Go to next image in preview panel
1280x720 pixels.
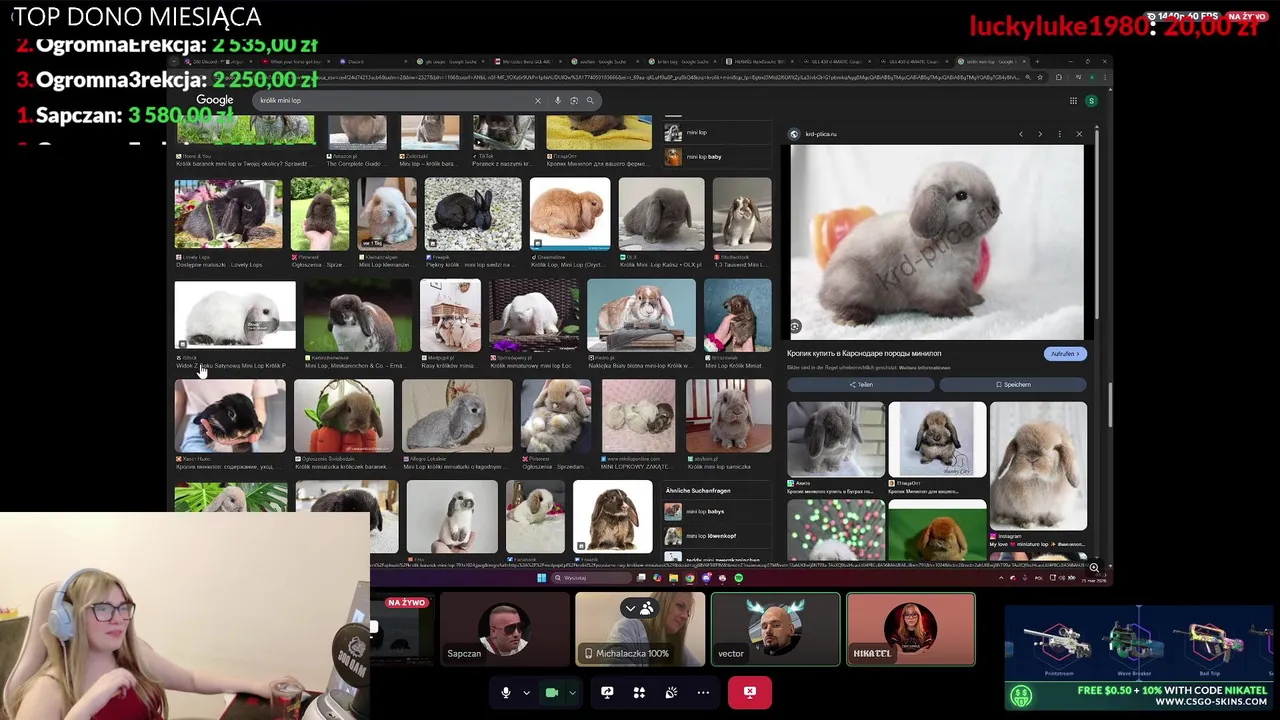tap(1040, 134)
